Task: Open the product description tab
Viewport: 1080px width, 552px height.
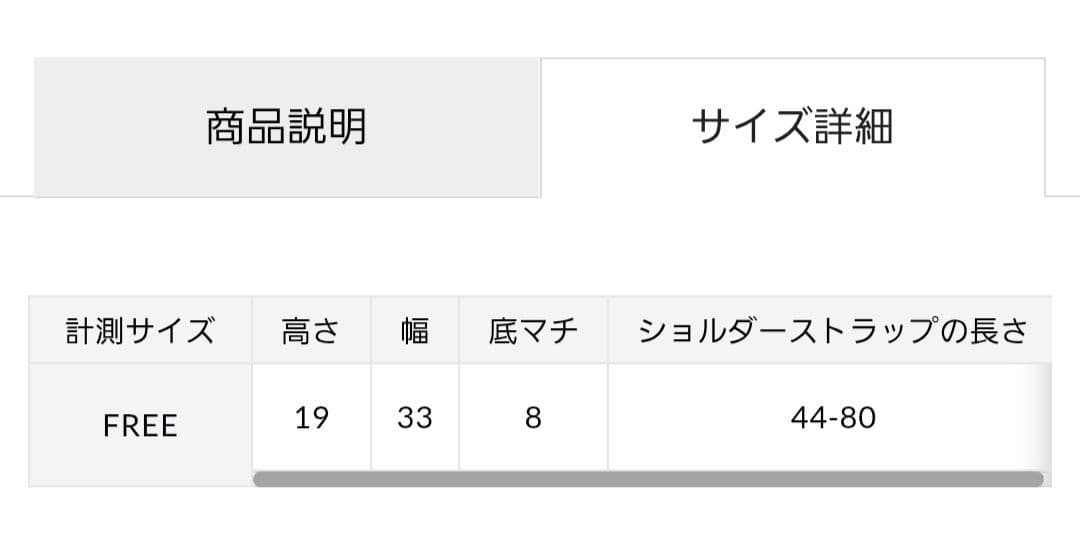Action: (287, 127)
